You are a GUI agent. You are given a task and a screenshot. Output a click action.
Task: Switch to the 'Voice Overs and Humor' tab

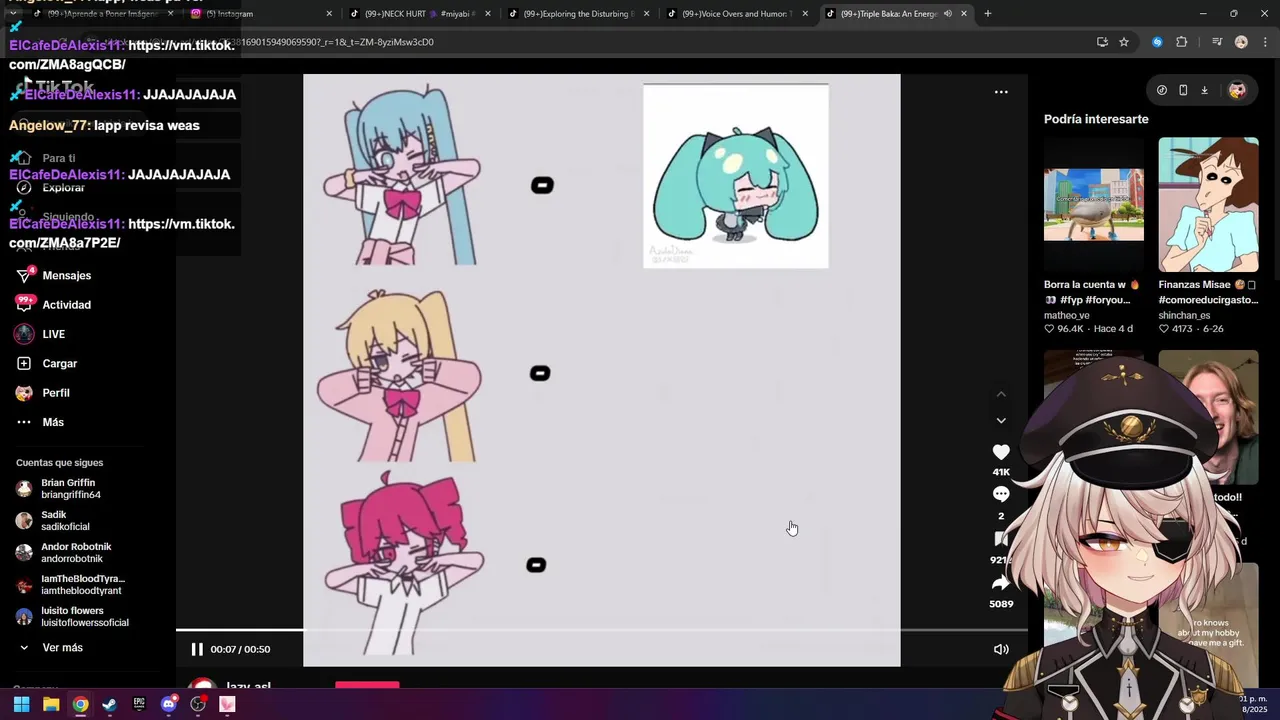click(x=737, y=14)
